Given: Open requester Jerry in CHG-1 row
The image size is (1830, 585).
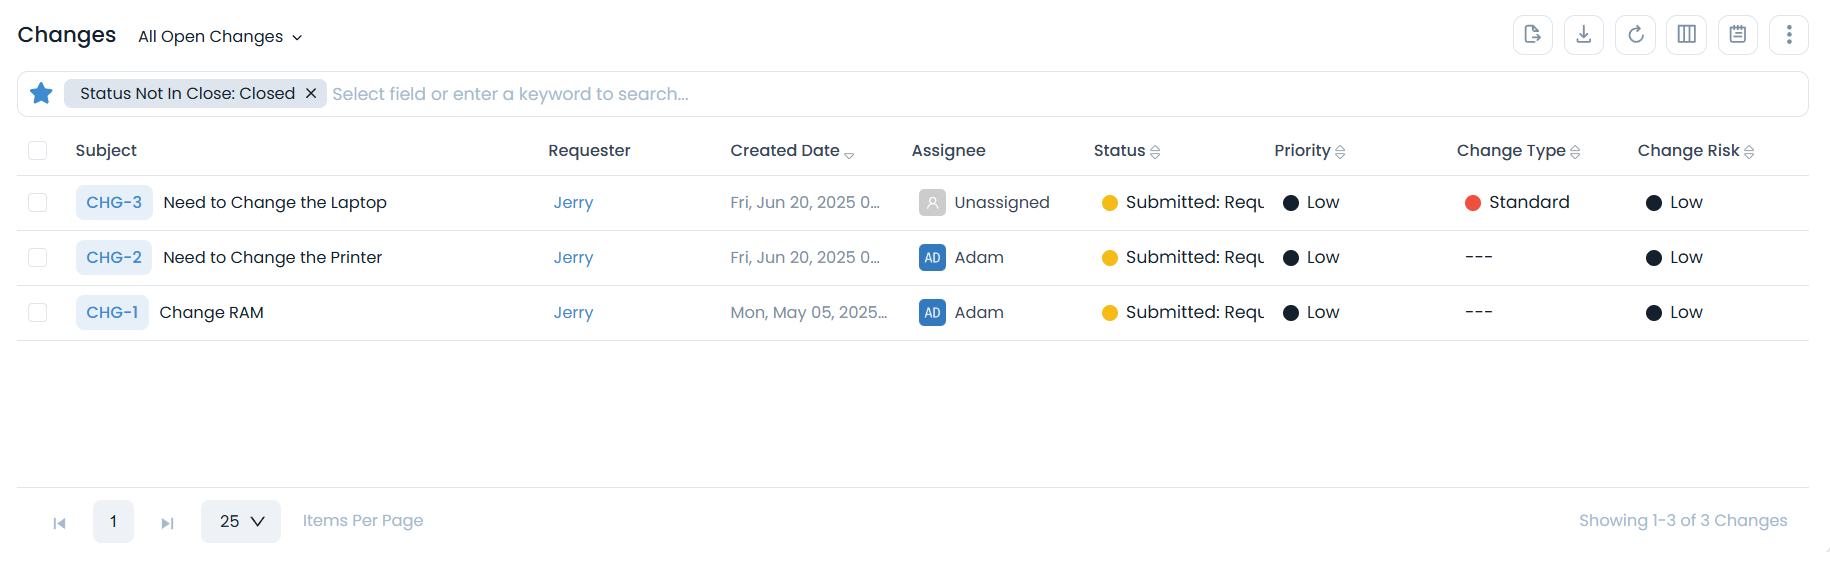Looking at the screenshot, I should (x=573, y=313).
